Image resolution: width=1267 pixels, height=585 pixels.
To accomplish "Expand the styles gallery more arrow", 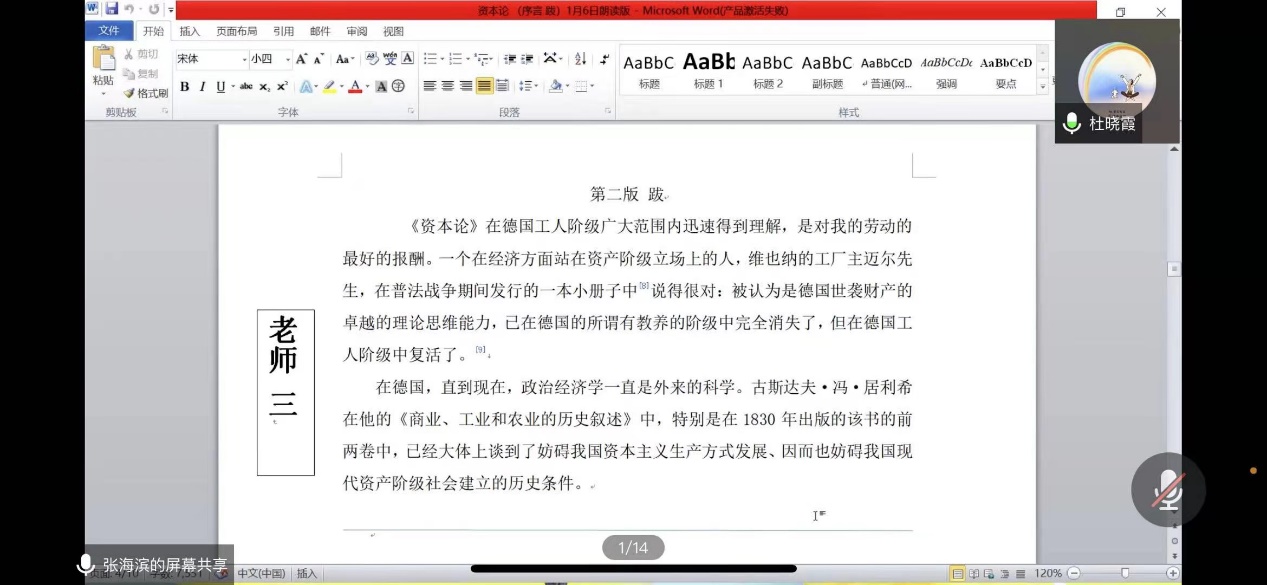I will (x=1043, y=87).
